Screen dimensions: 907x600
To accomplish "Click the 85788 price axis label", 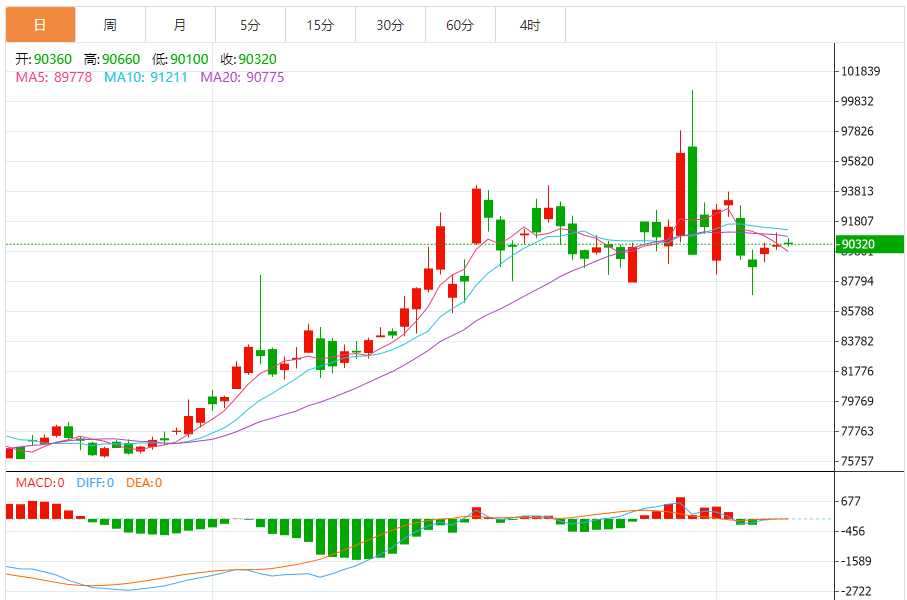I will tap(857, 311).
